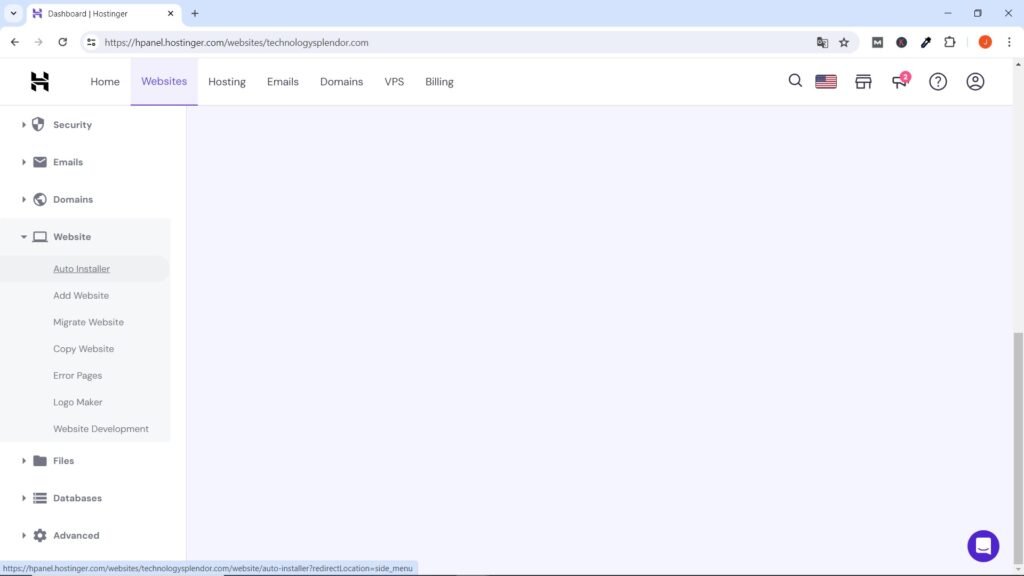Switch to the Hosting tab
The width and height of the screenshot is (1024, 576).
tap(226, 81)
